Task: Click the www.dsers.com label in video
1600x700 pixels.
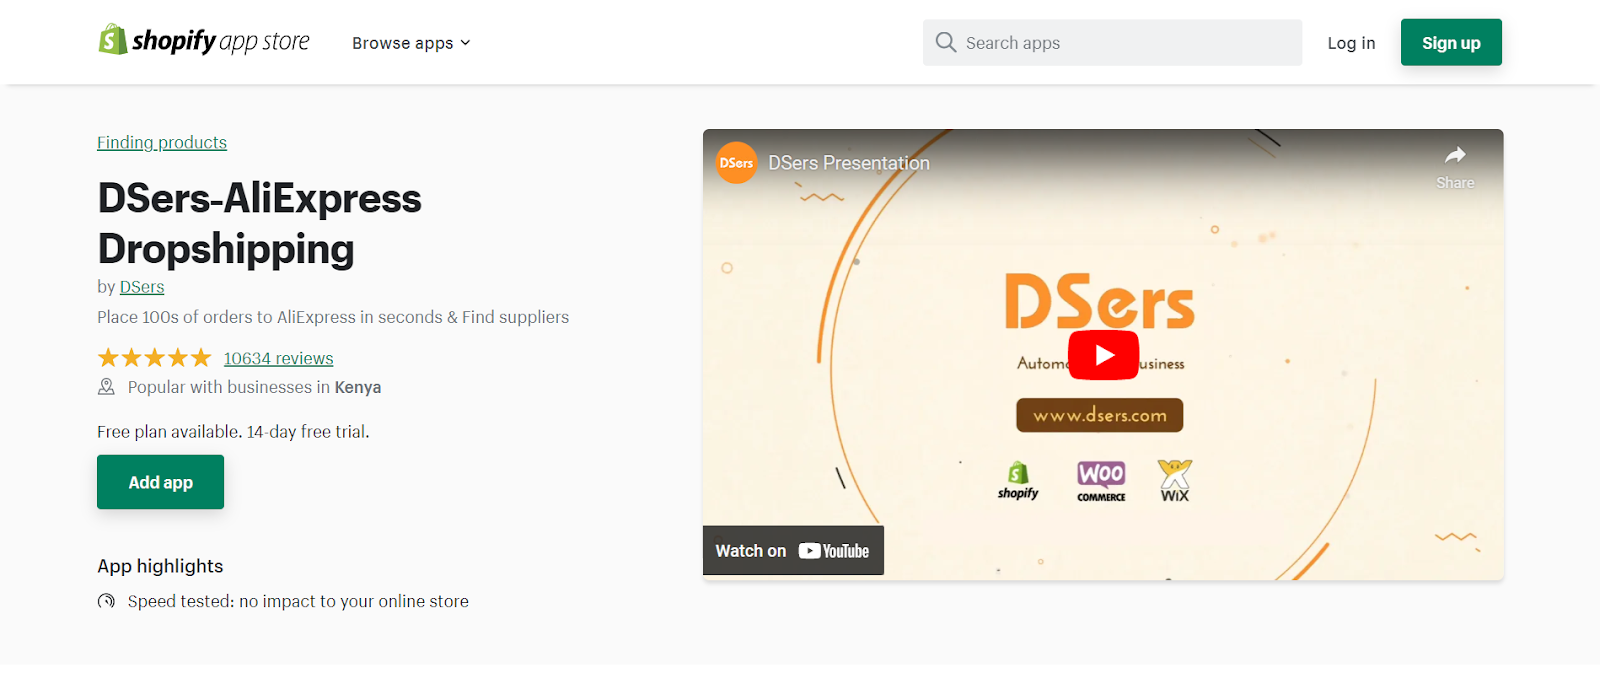Action: [x=1100, y=415]
